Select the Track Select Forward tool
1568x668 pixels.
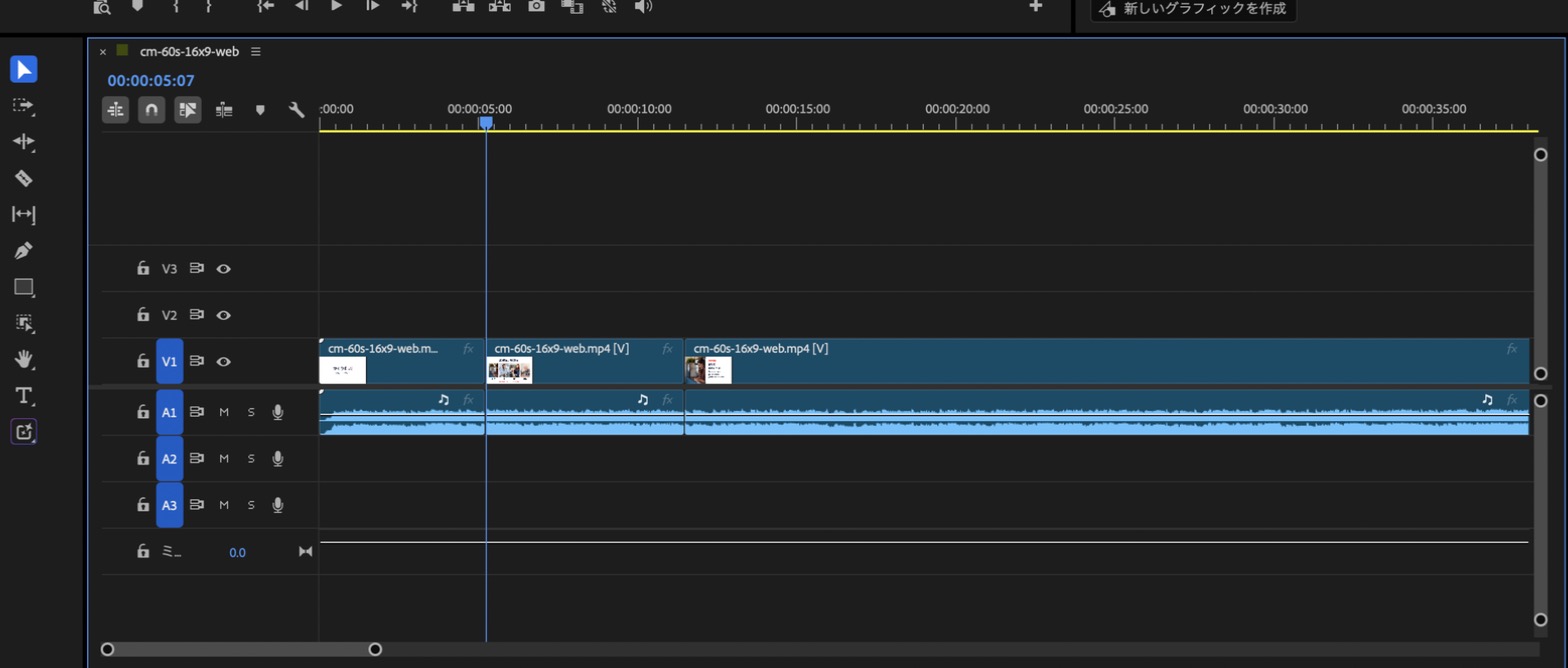[x=23, y=105]
